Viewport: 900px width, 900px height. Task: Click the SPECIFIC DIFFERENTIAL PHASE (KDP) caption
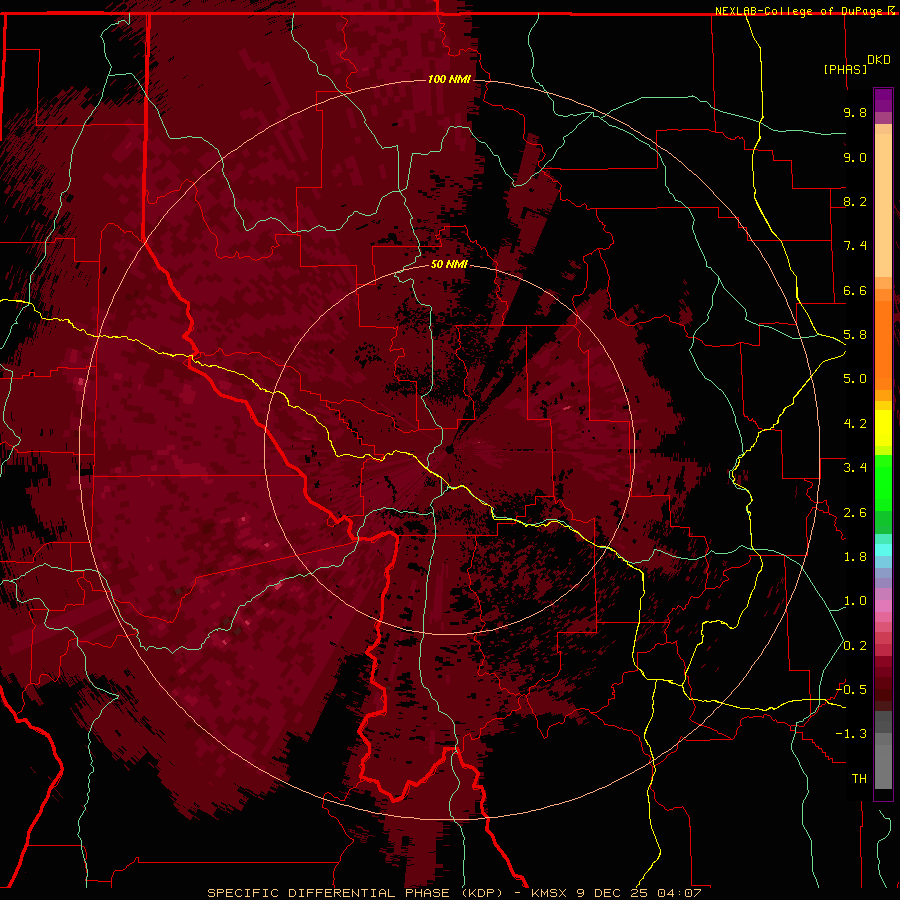[356, 893]
